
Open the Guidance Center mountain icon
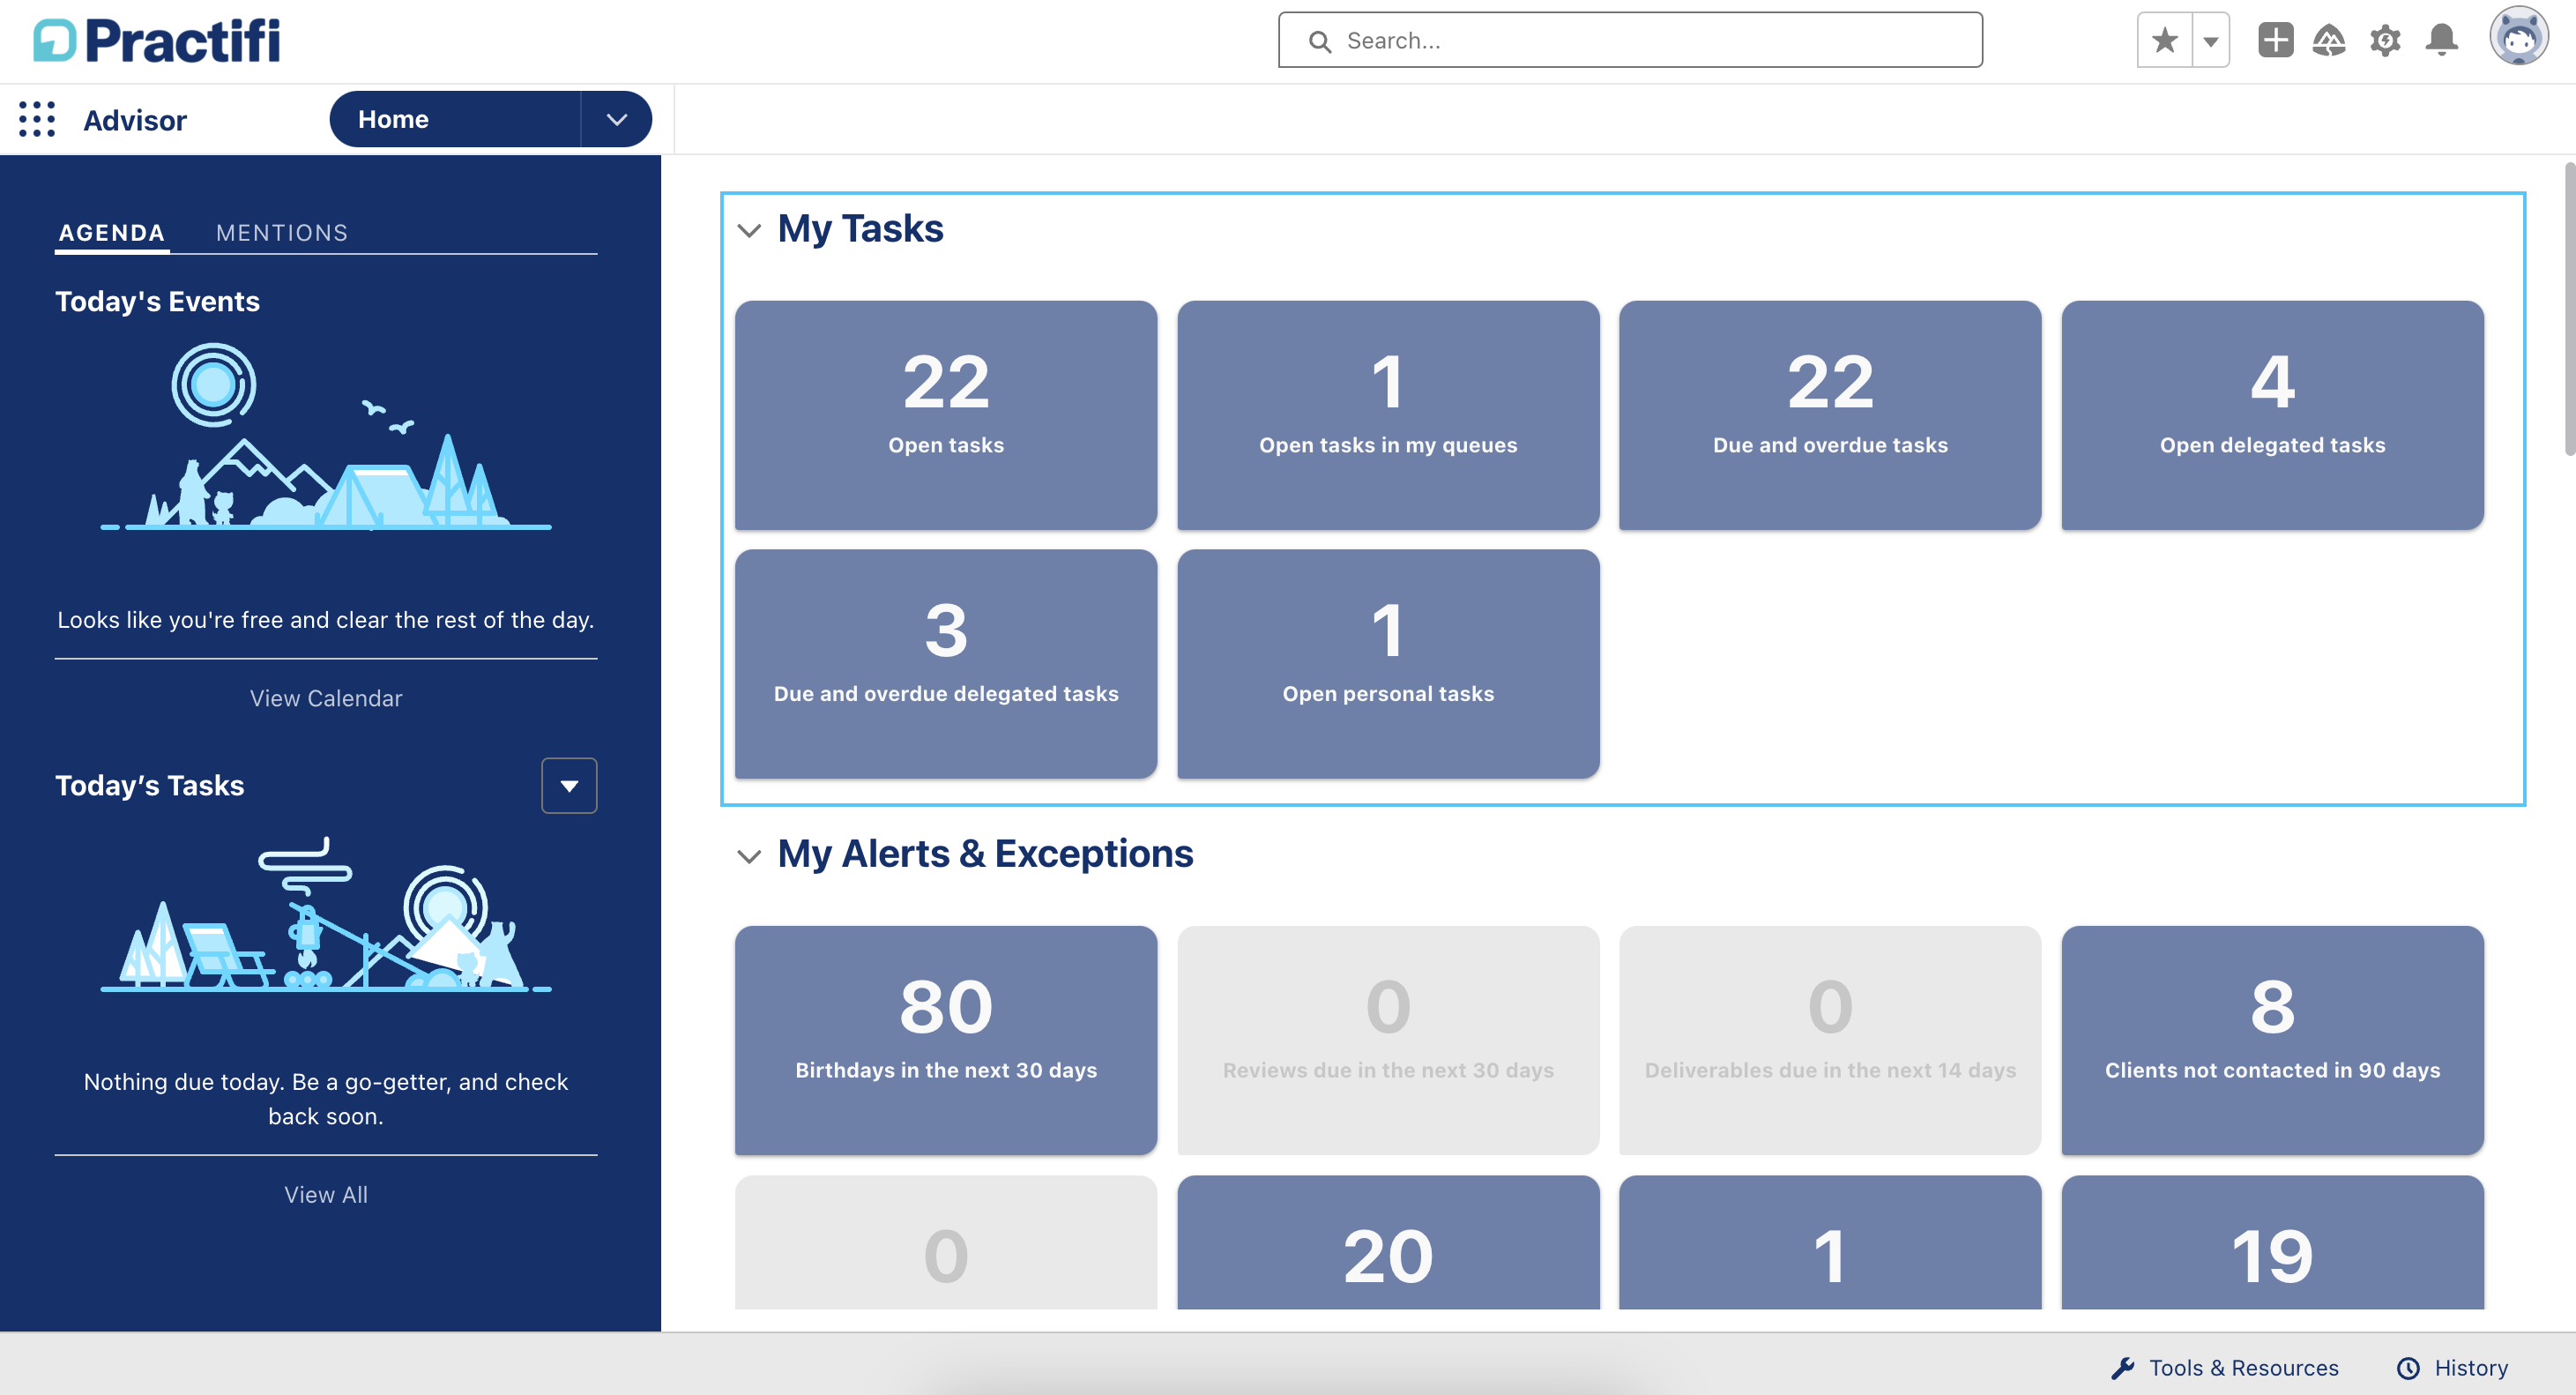coord(2329,39)
